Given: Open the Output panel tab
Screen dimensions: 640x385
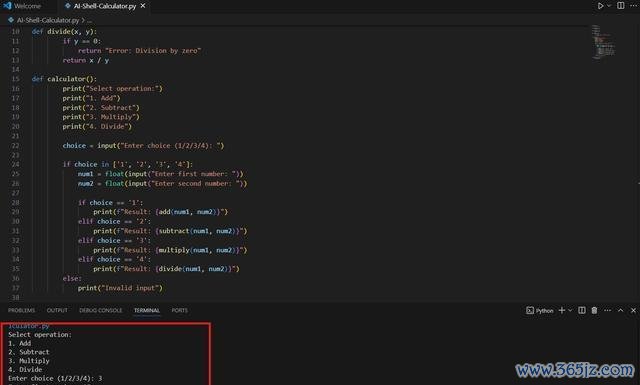Looking at the screenshot, I should click(57, 310).
